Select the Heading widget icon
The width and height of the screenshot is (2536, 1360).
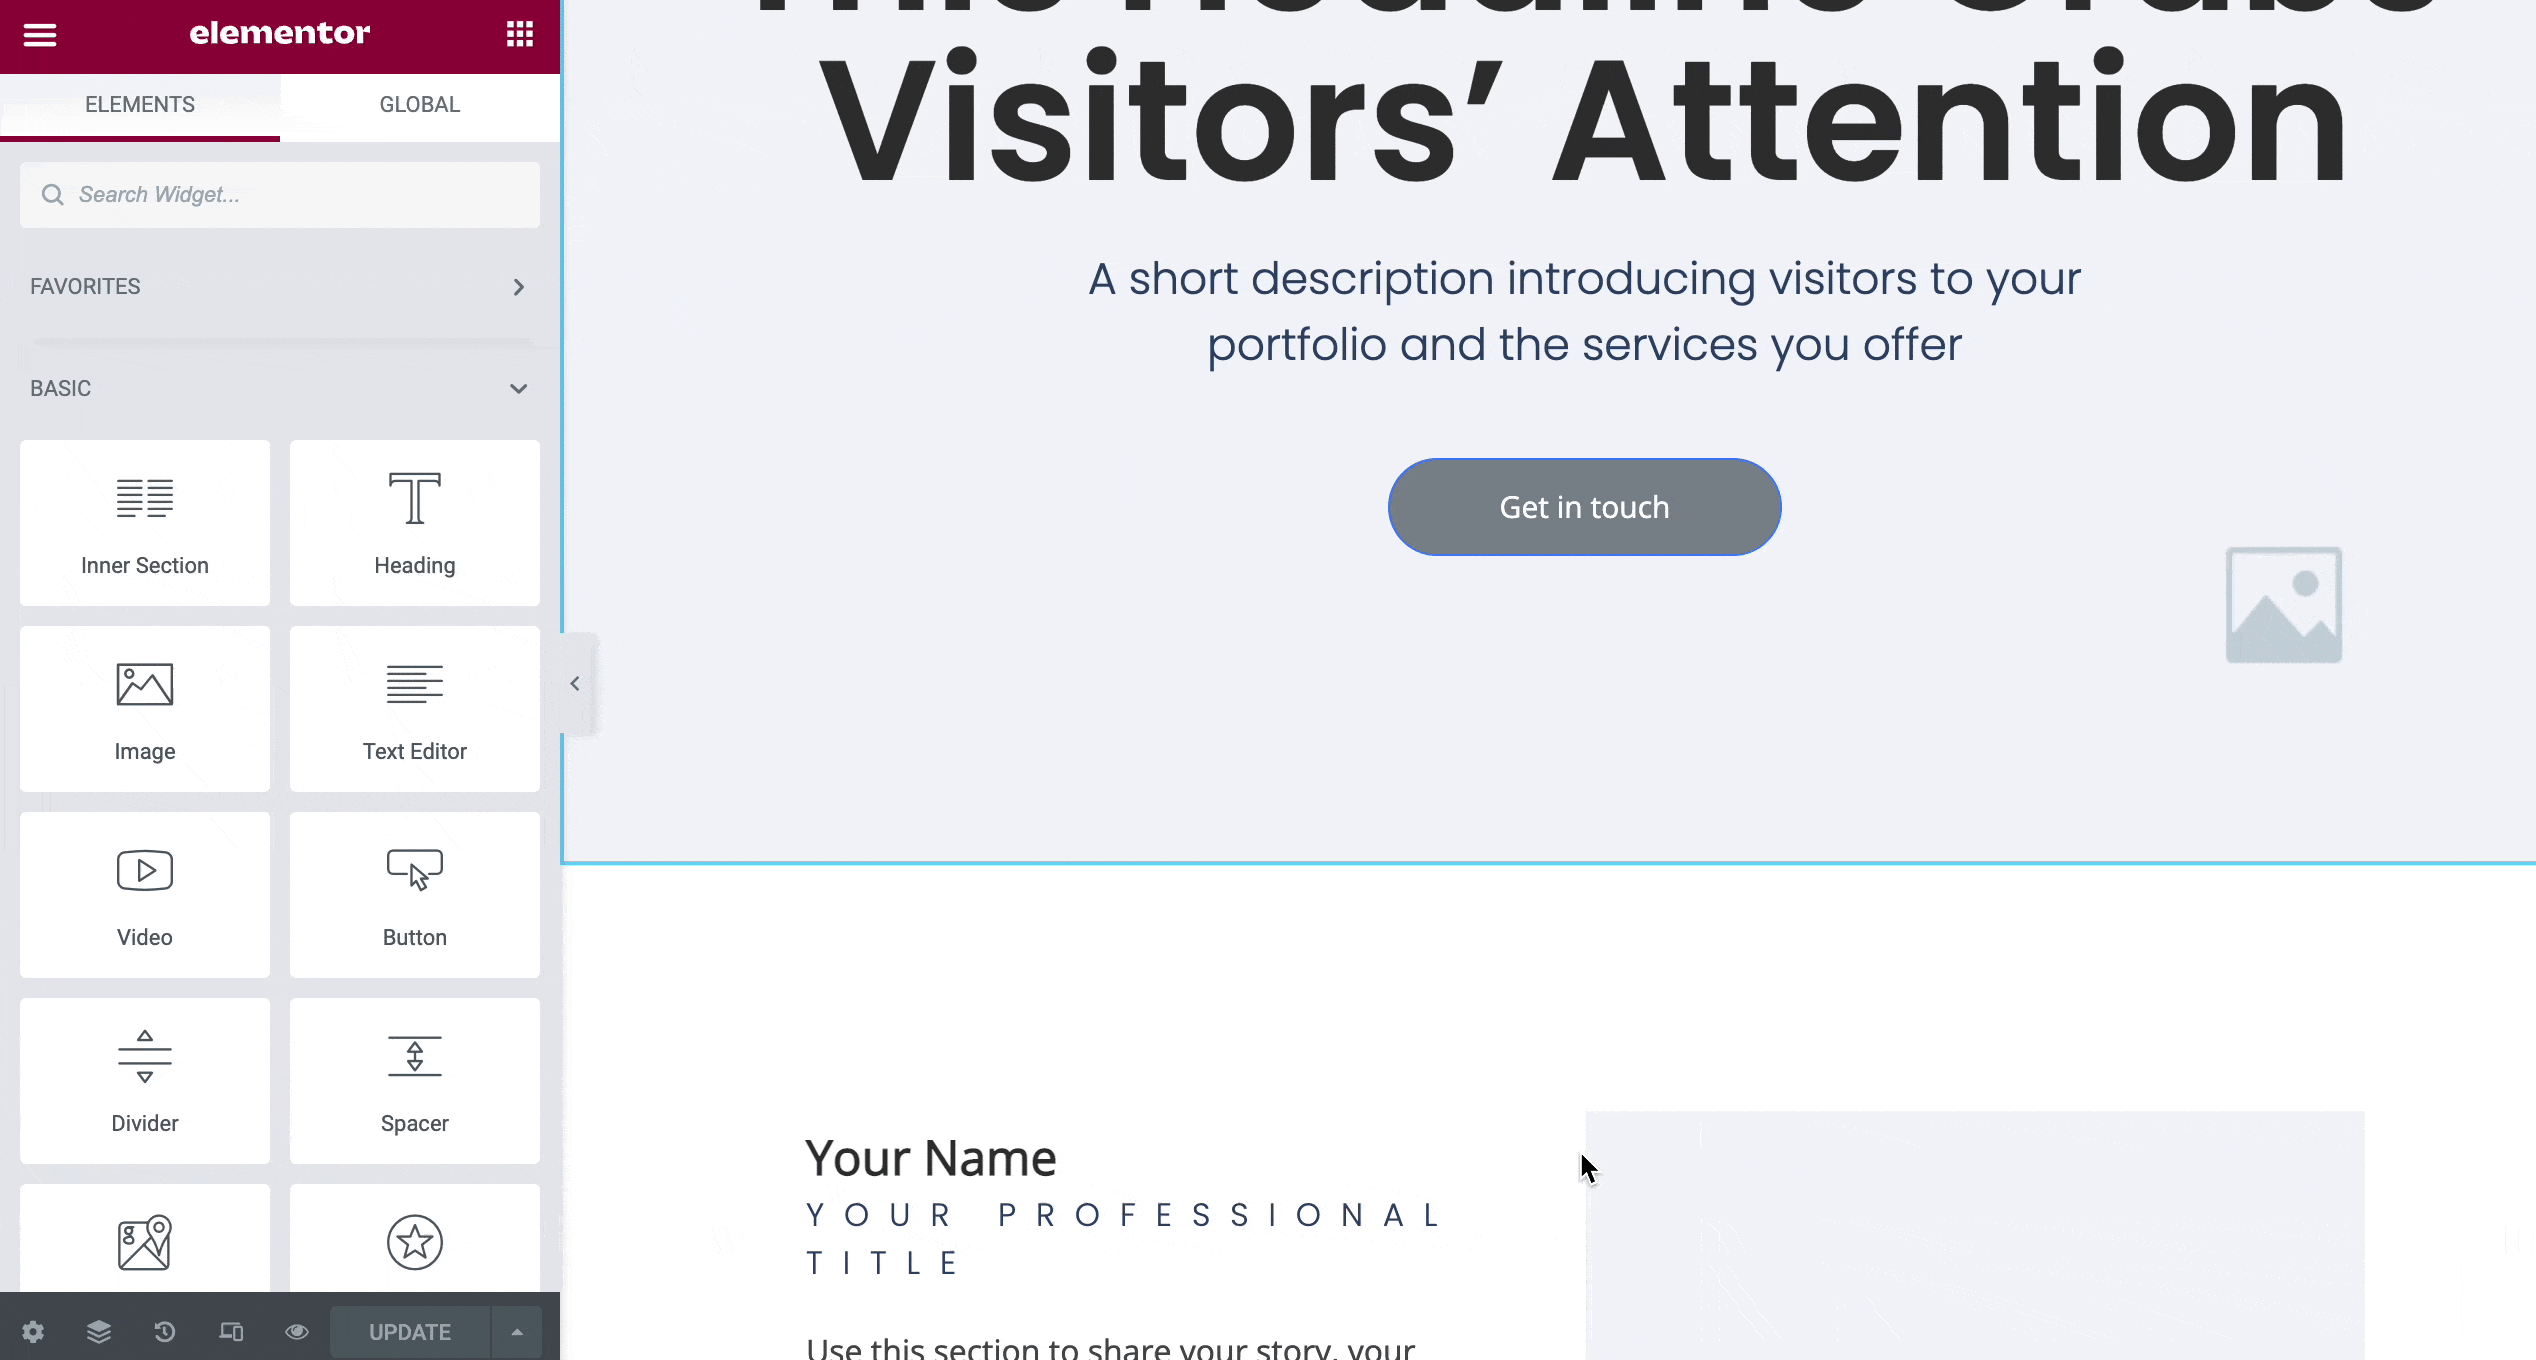[x=414, y=496]
